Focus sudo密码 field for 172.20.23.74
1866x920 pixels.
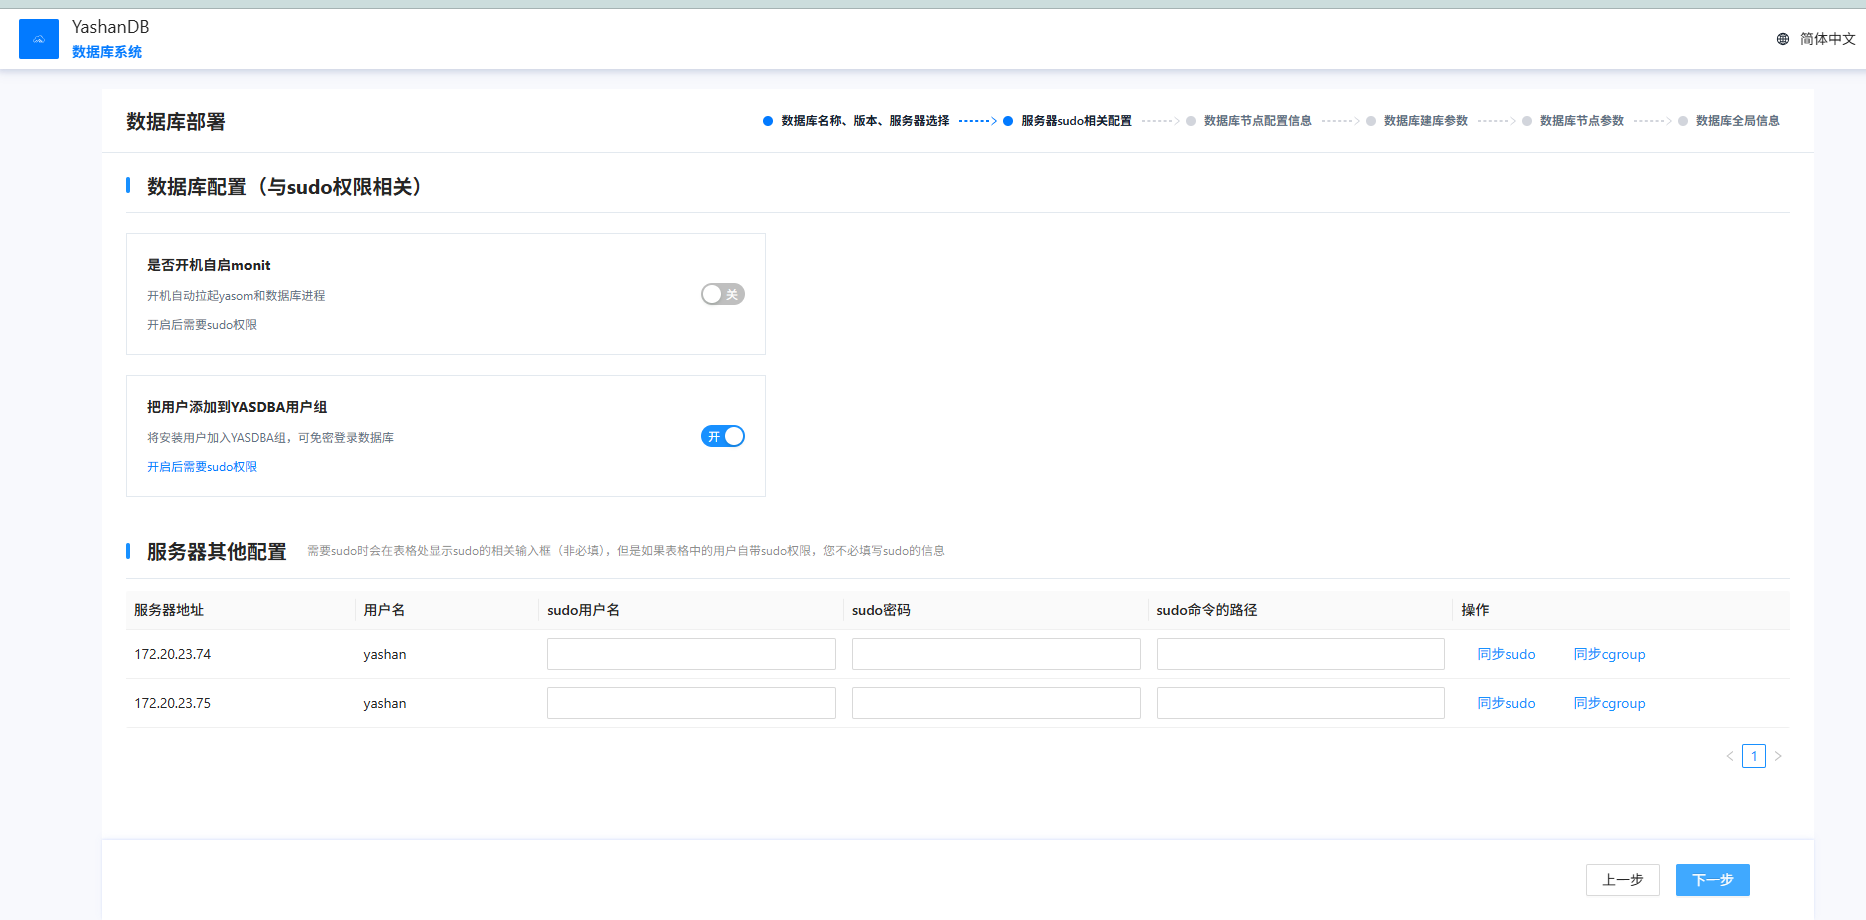click(x=995, y=654)
